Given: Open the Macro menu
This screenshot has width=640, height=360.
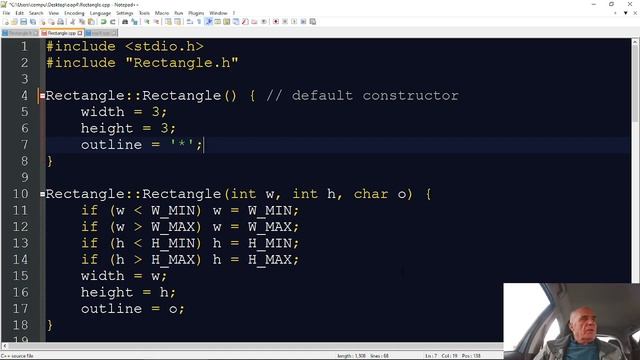Looking at the screenshot, I should [x=162, y=13].
